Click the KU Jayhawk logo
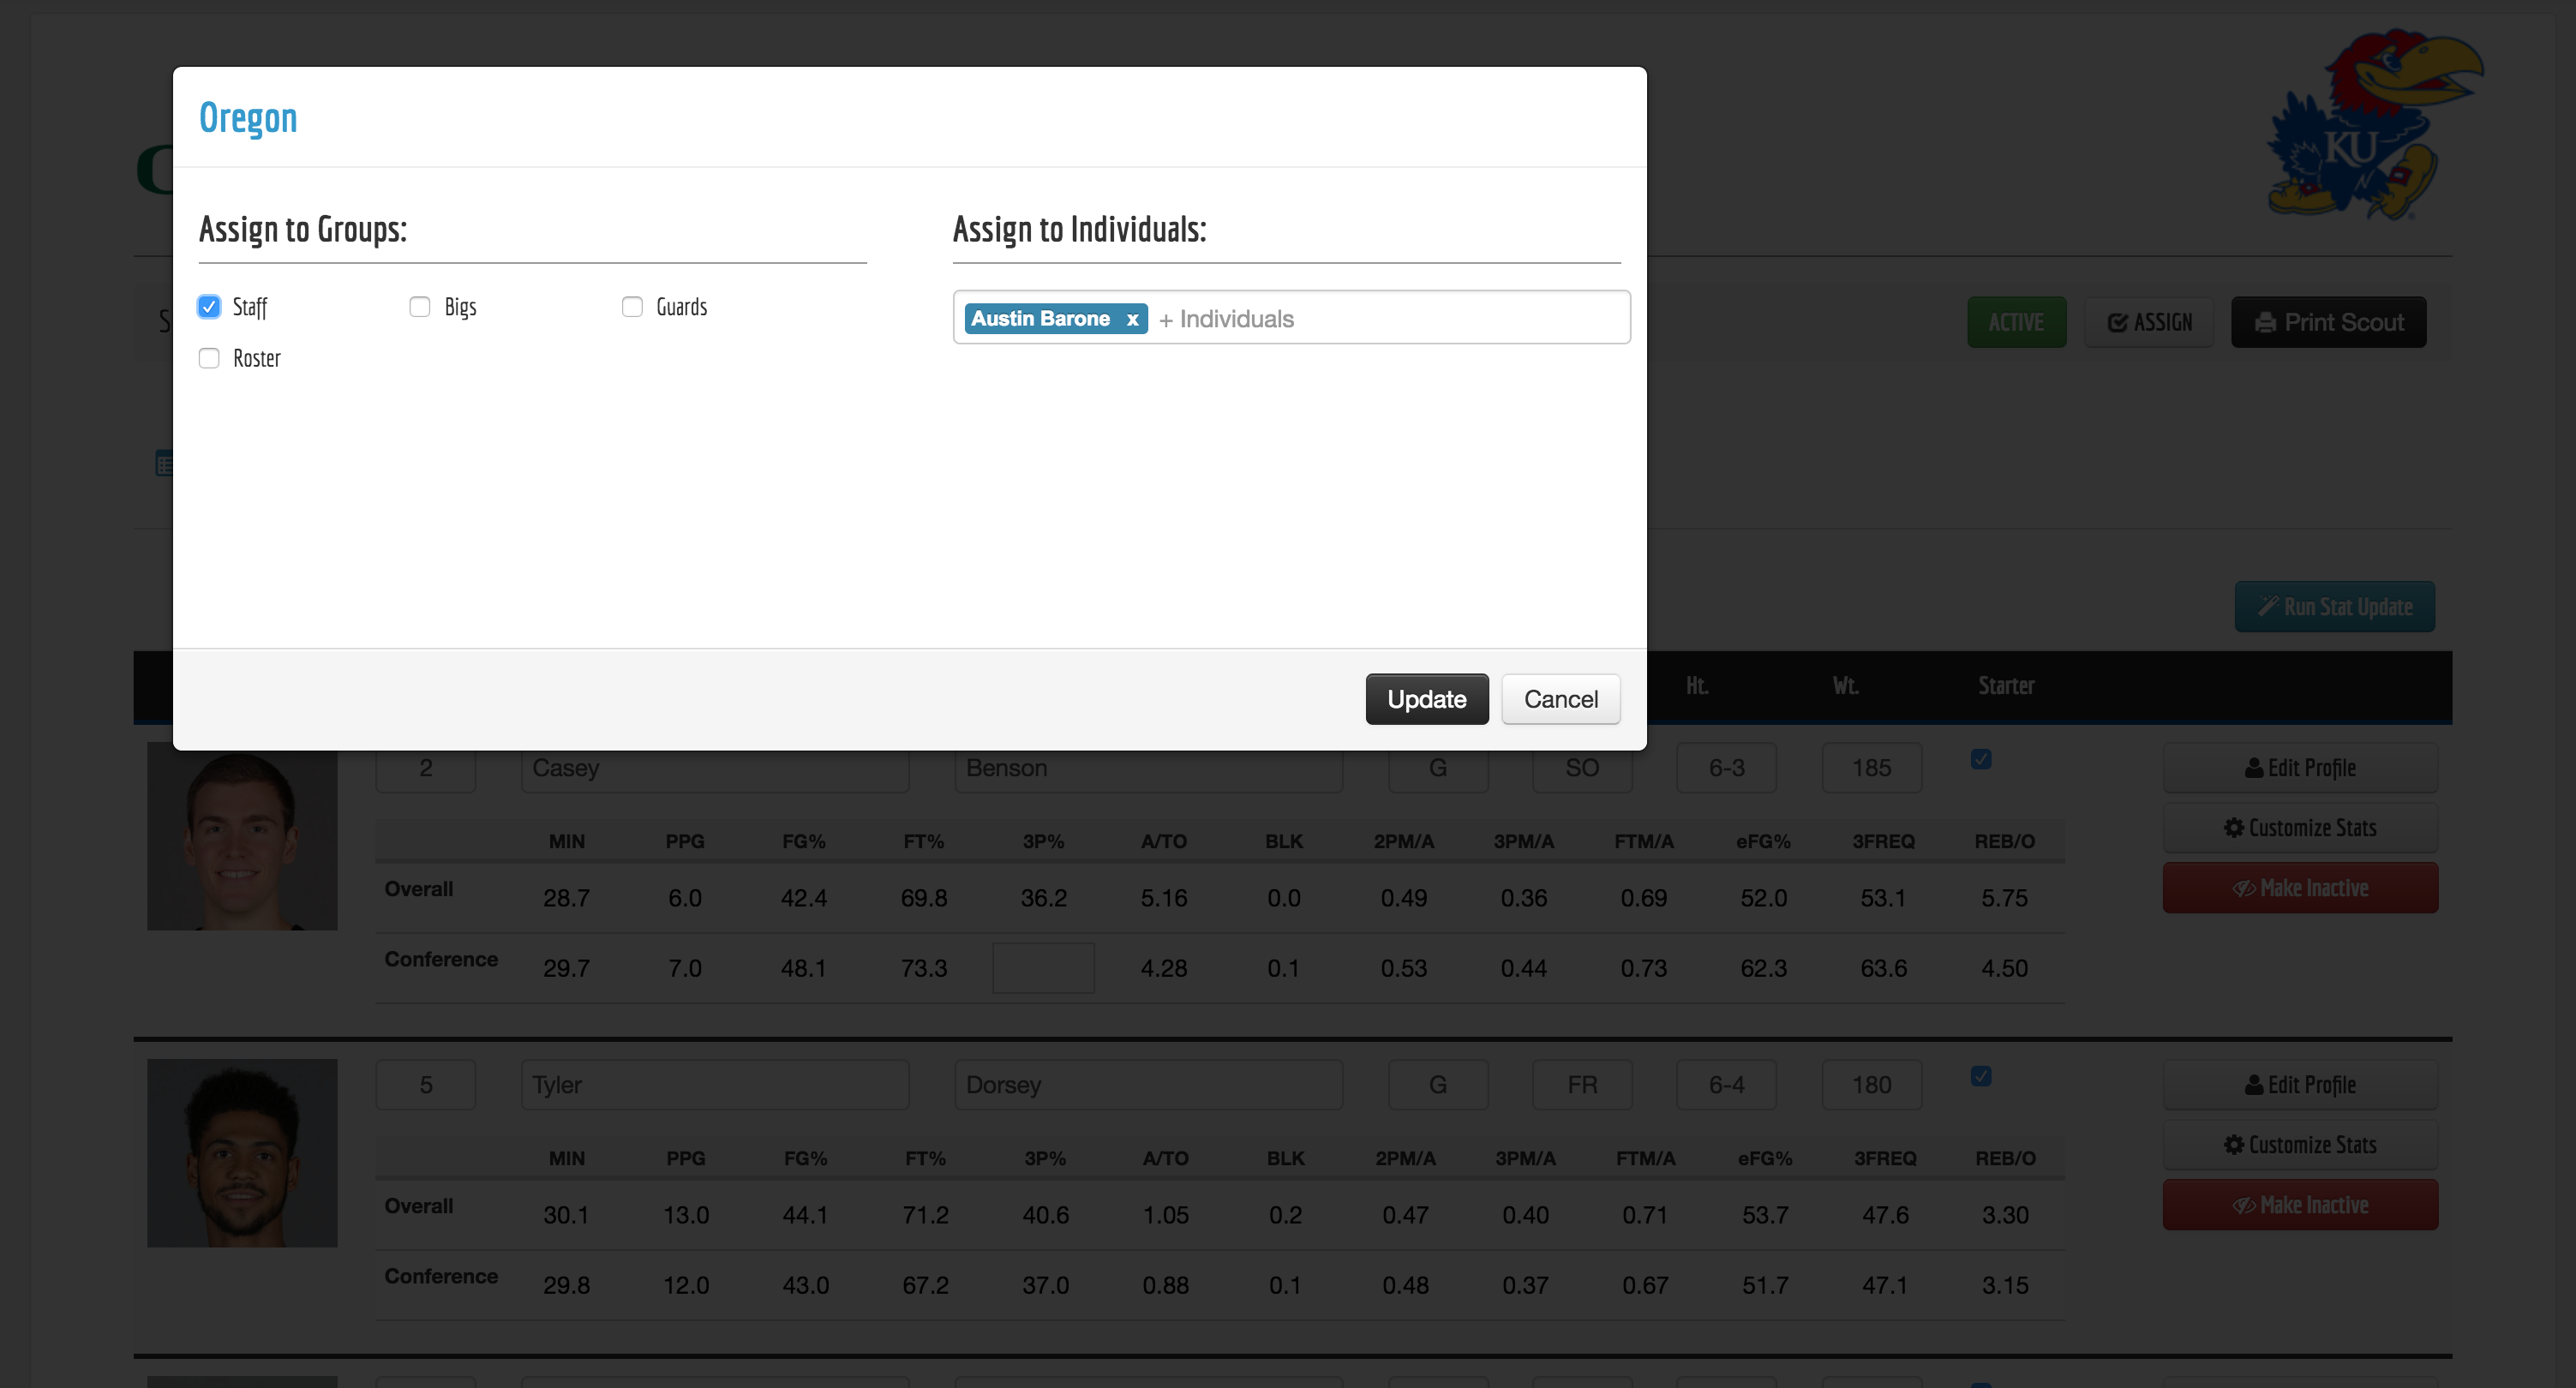The height and width of the screenshot is (1388, 2576). click(x=2372, y=125)
